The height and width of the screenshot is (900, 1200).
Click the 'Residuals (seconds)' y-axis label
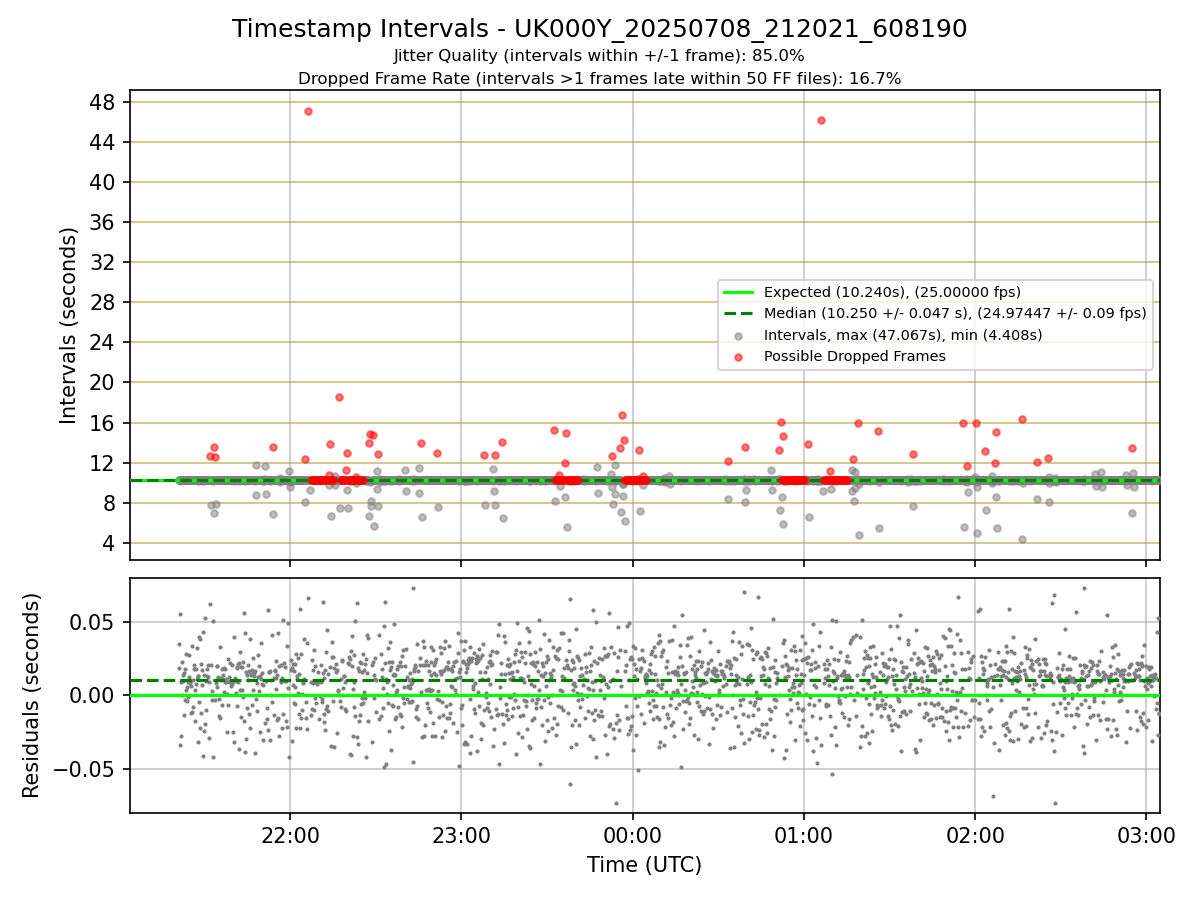[32, 695]
